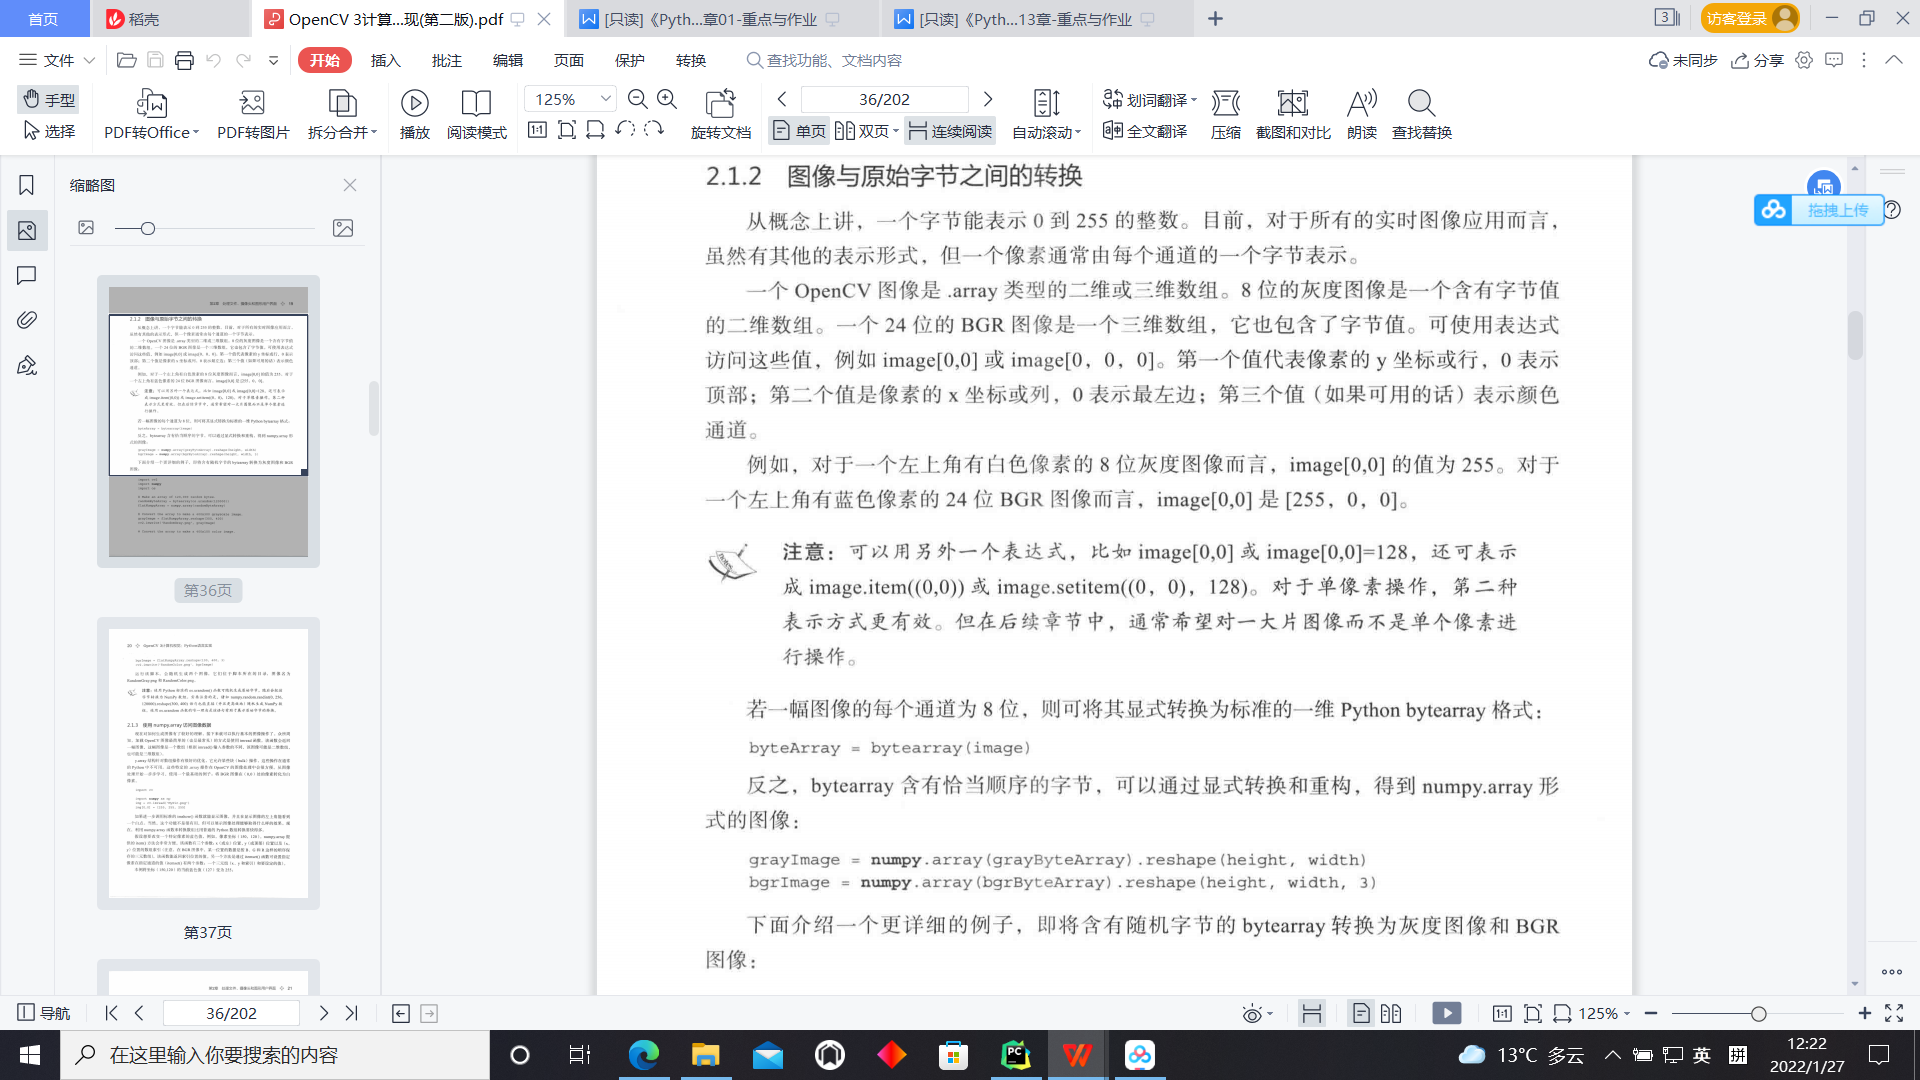This screenshot has width=1920, height=1080.
Task: Toggle 双页 two-page view
Action: (x=866, y=130)
